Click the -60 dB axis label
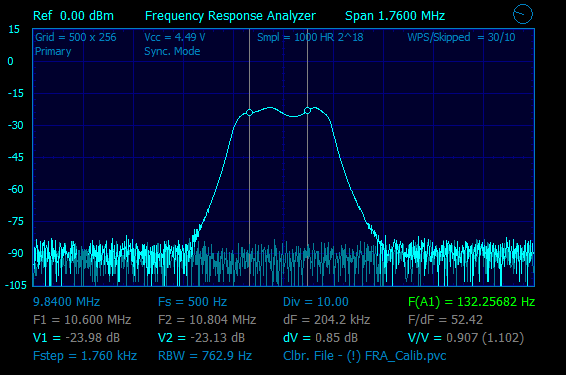 click(15, 189)
